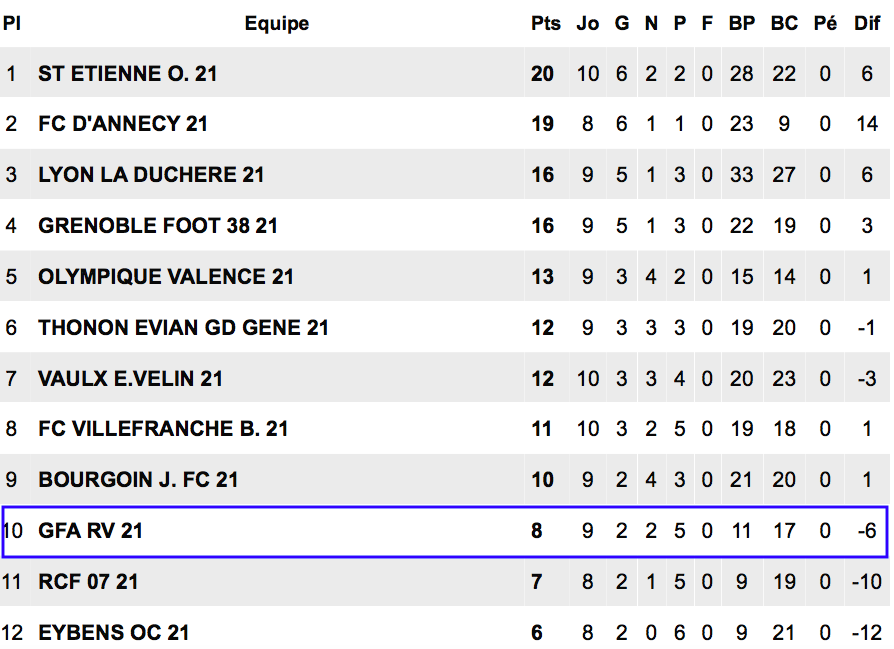The image size is (894, 649).
Task: Click the BC column header
Action: (785, 23)
